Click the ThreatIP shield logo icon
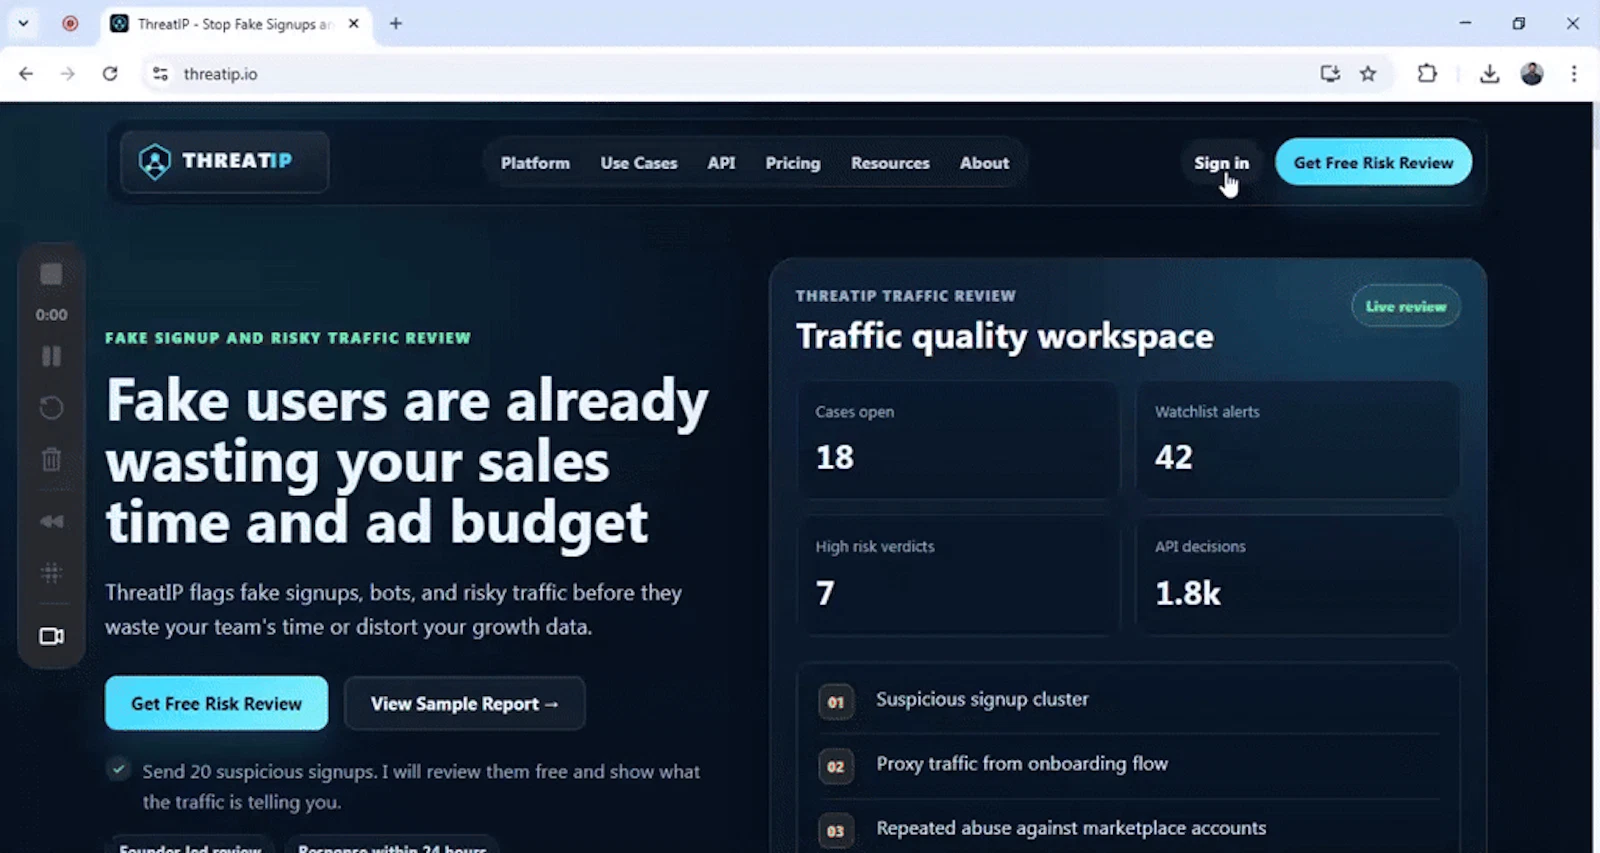Screen dimensions: 1600x853 pyautogui.click(x=155, y=161)
